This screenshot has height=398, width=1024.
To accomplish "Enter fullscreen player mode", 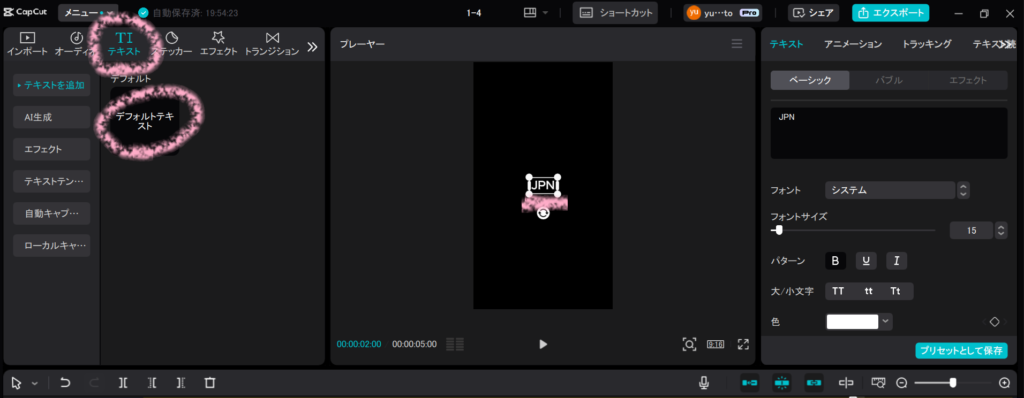I will [743, 344].
